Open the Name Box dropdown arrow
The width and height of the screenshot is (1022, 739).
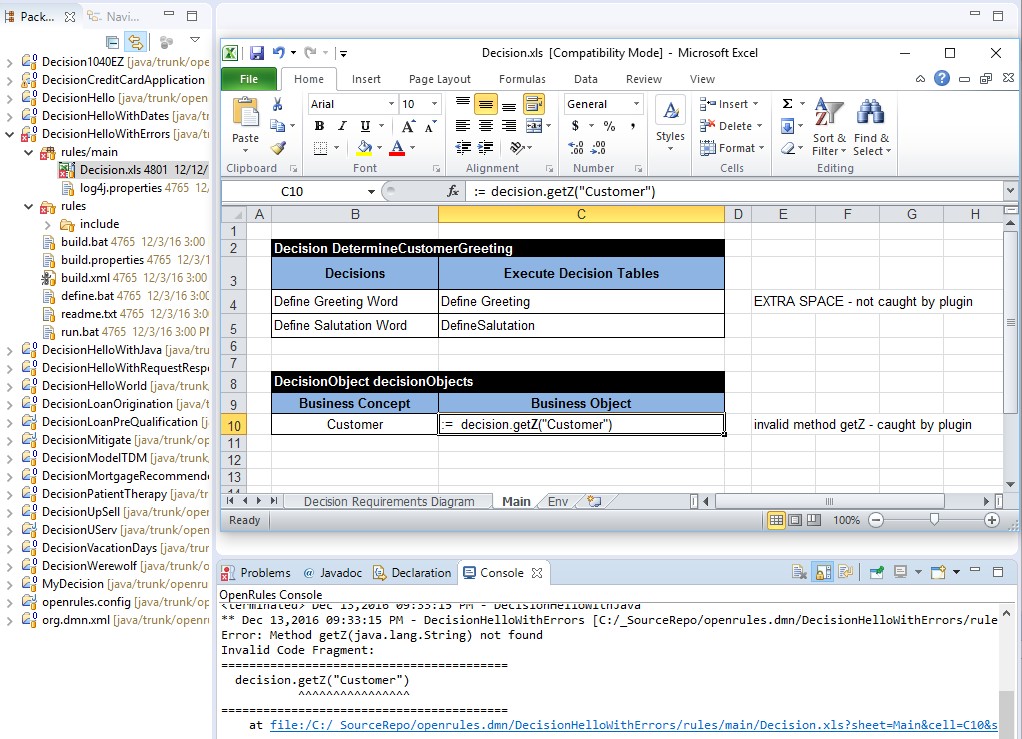tap(371, 192)
